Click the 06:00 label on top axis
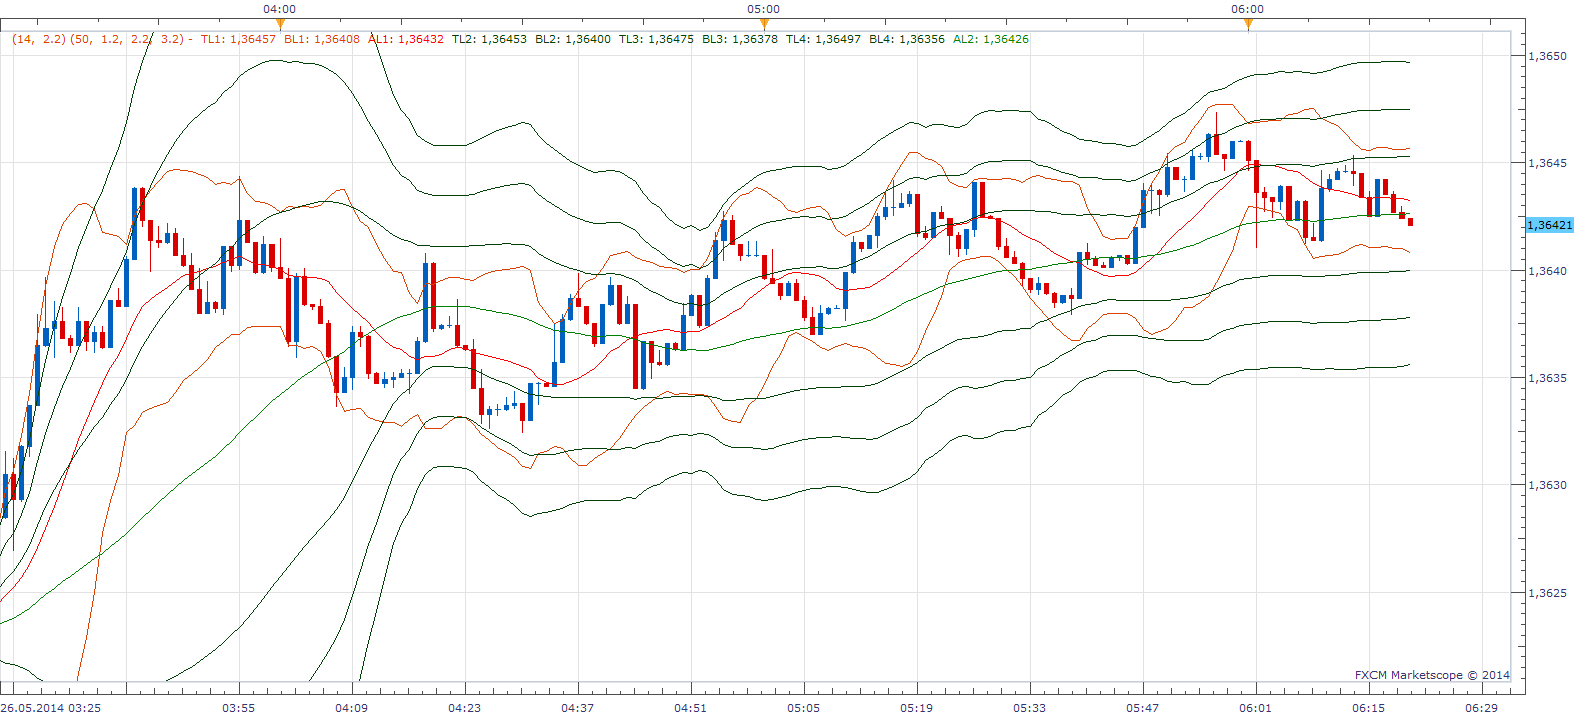The image size is (1583, 720). tap(1248, 9)
